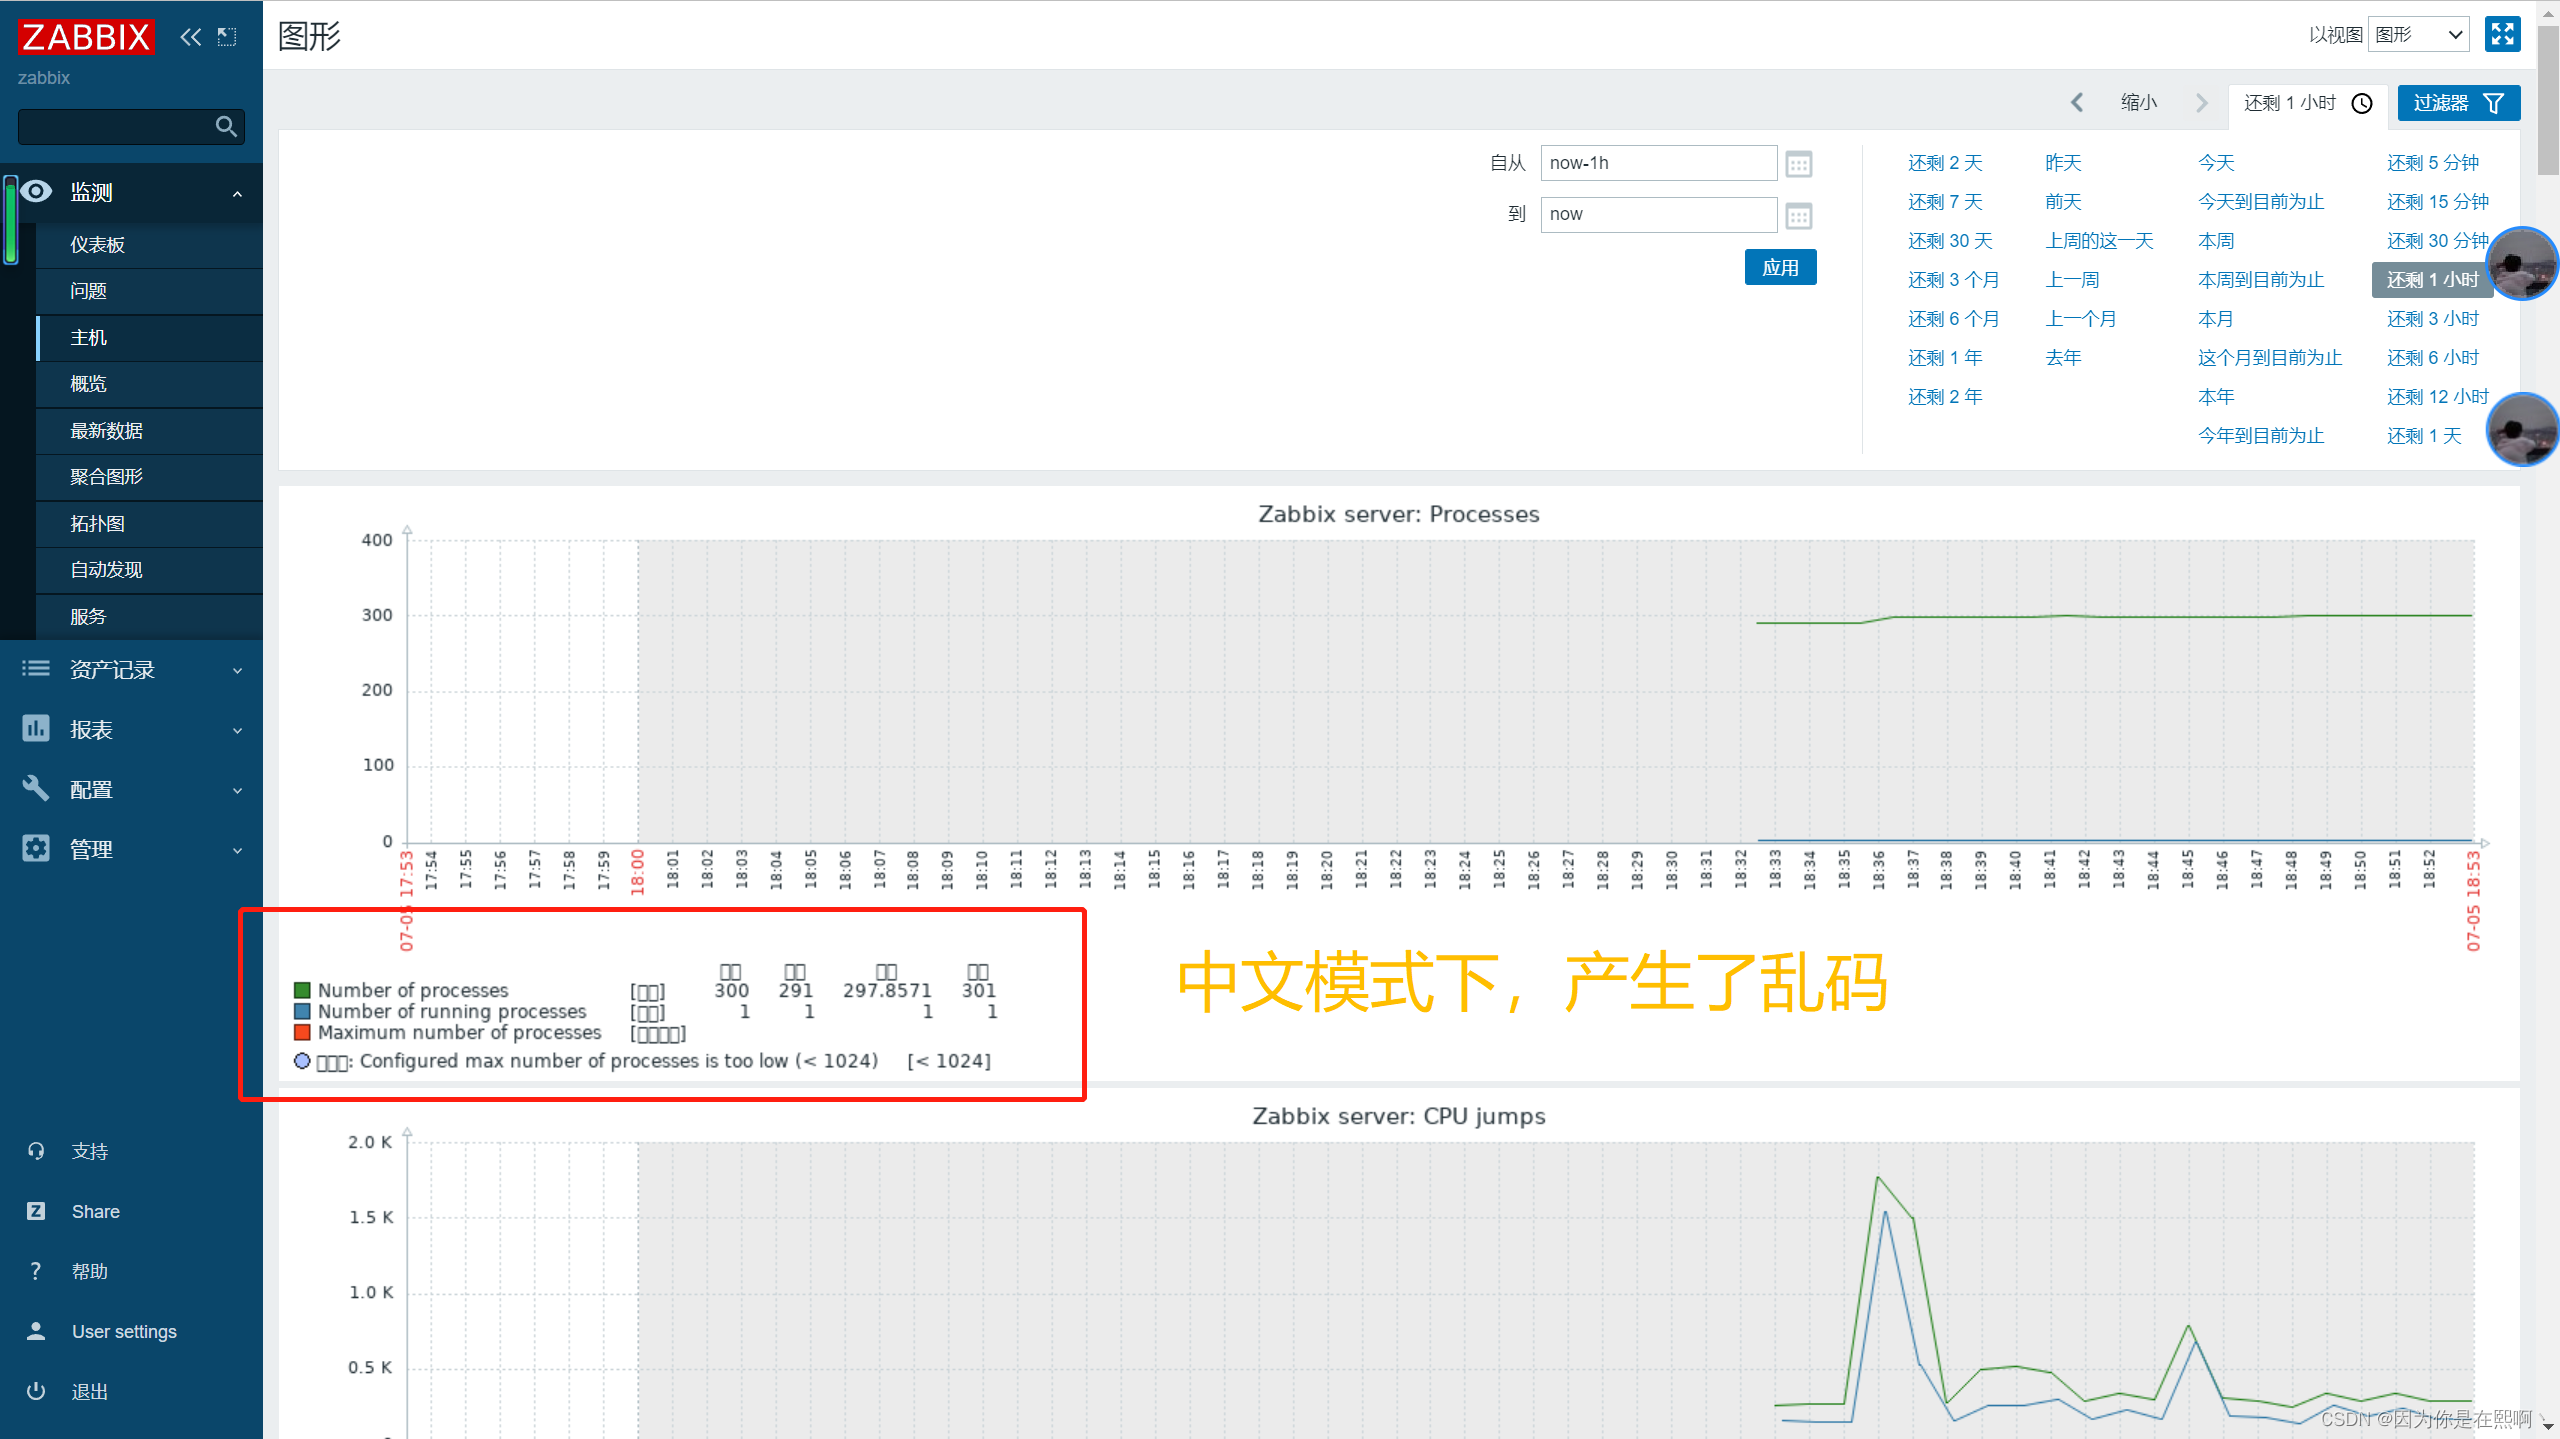Click the 缩小 zoom out button
The image size is (2560, 1439).
click(x=2139, y=102)
